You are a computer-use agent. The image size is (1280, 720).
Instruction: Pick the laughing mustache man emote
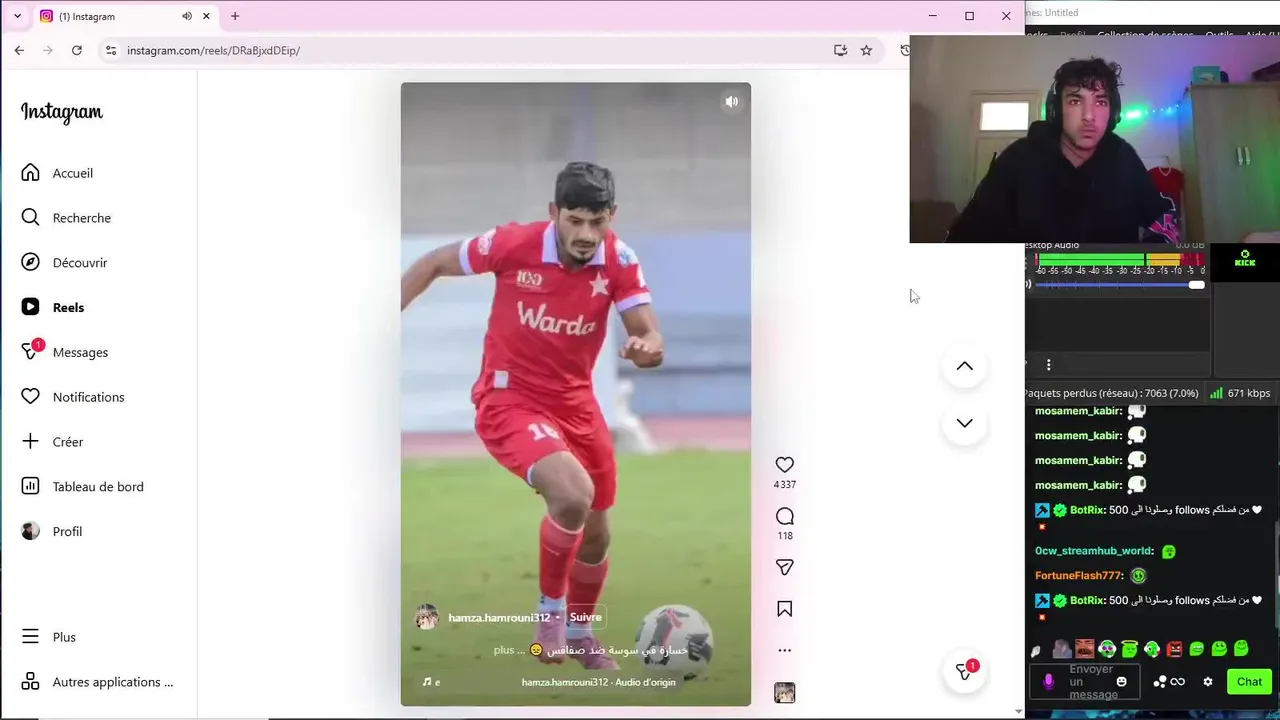(x=1085, y=648)
